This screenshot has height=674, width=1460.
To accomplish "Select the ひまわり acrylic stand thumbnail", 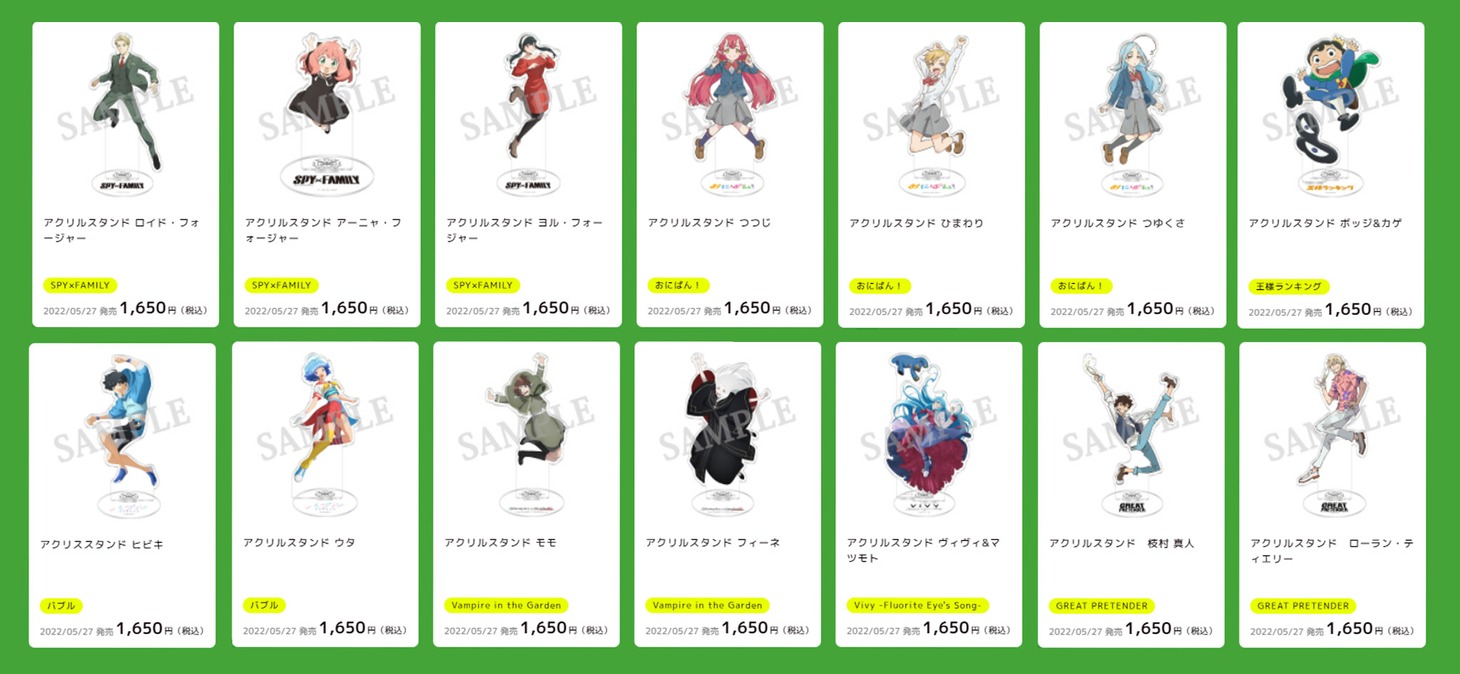I will pyautogui.click(x=931, y=112).
